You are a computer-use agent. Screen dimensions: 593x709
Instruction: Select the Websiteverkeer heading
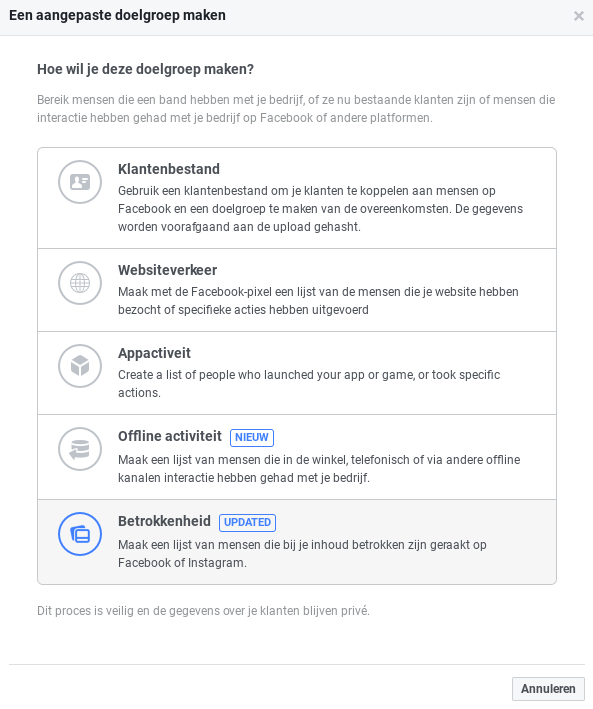(x=167, y=270)
